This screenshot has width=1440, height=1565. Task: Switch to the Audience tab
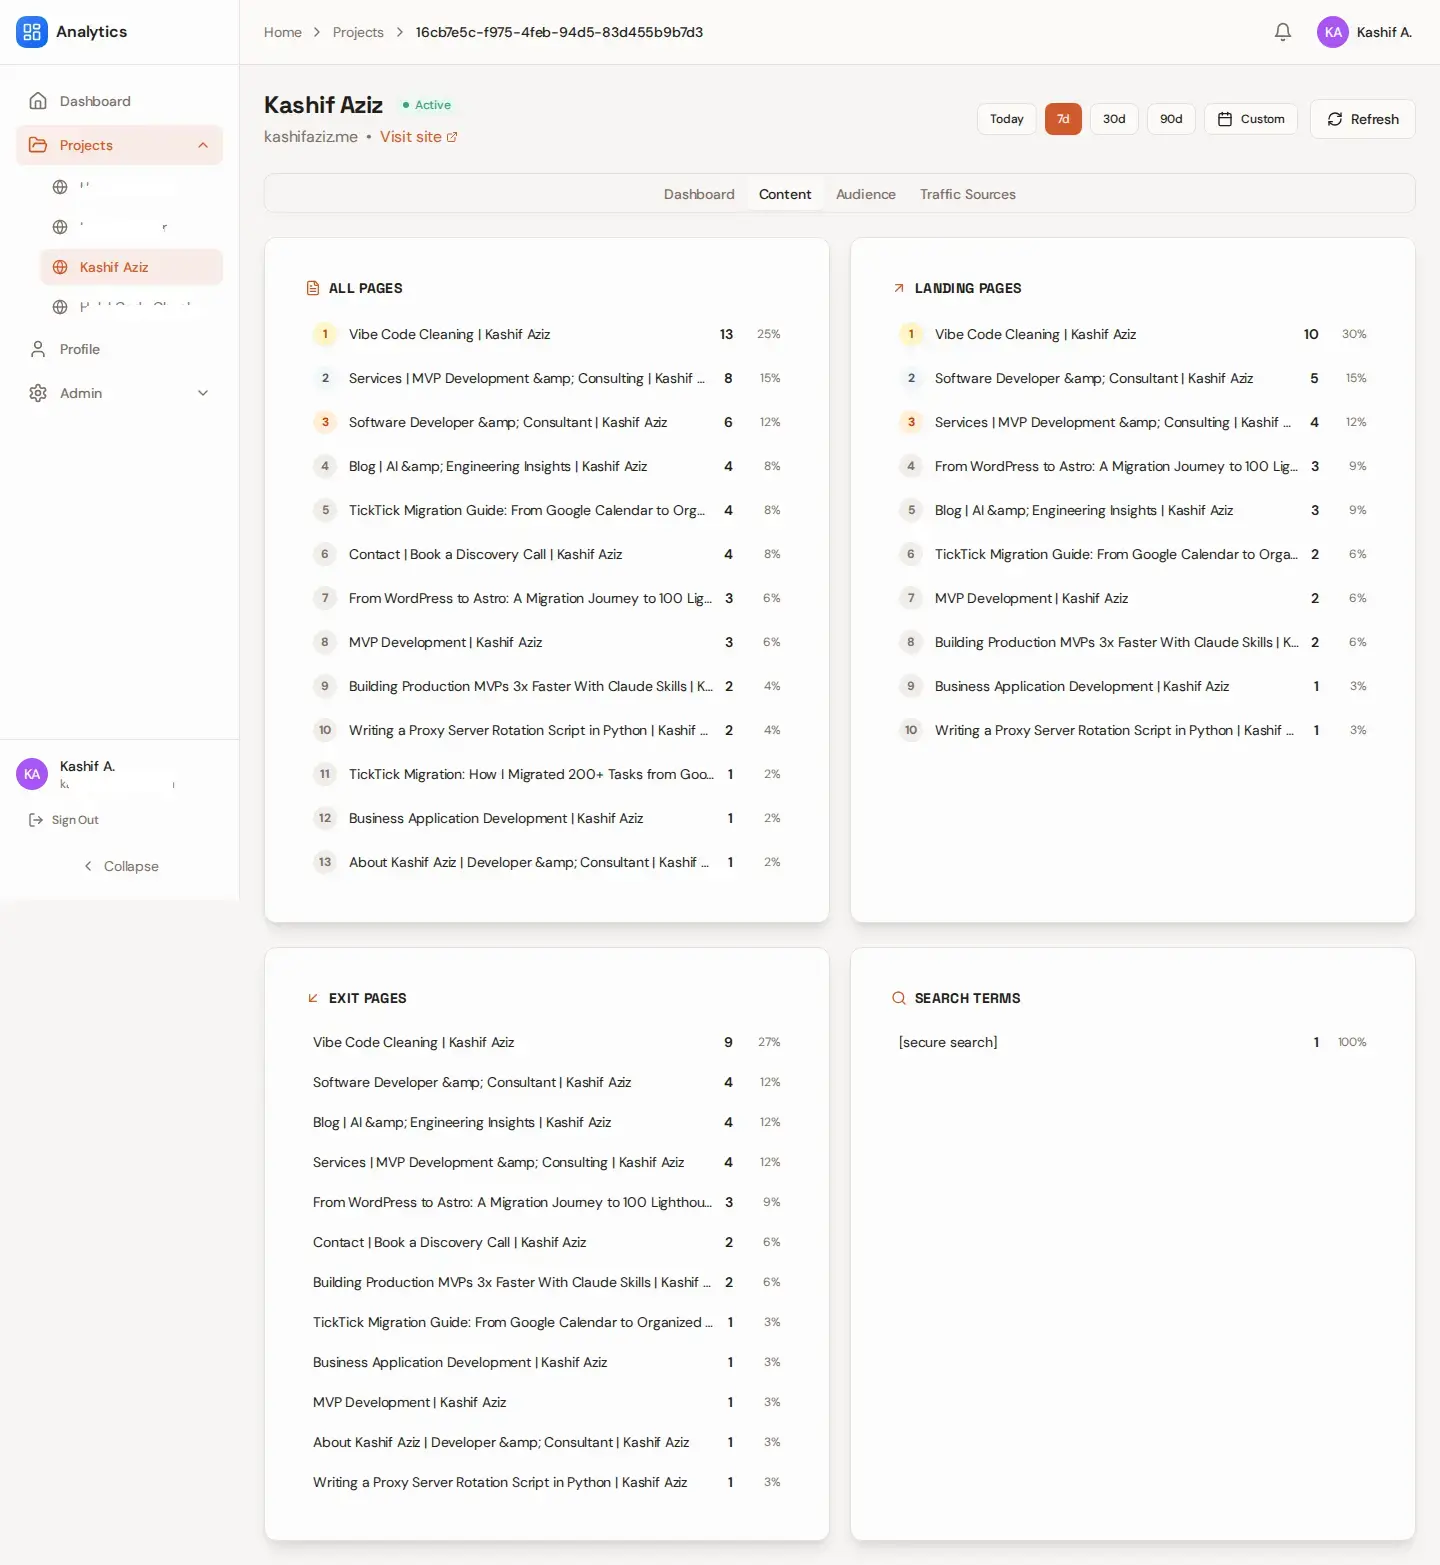[865, 194]
